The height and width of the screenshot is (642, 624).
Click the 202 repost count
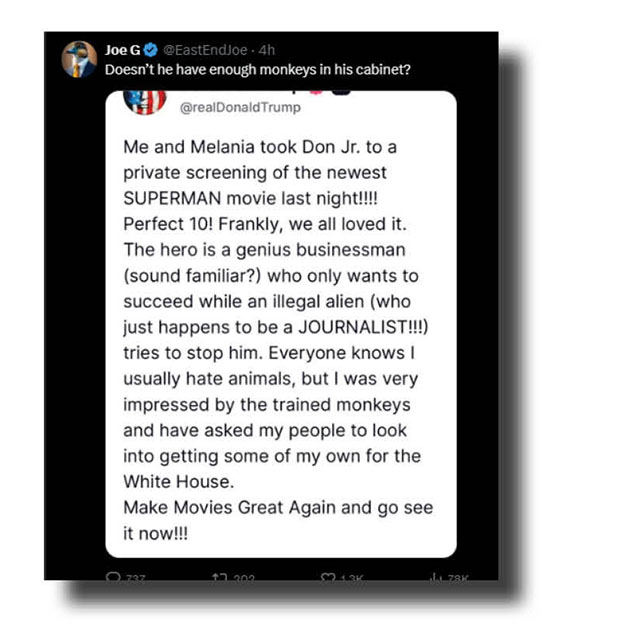[242, 577]
